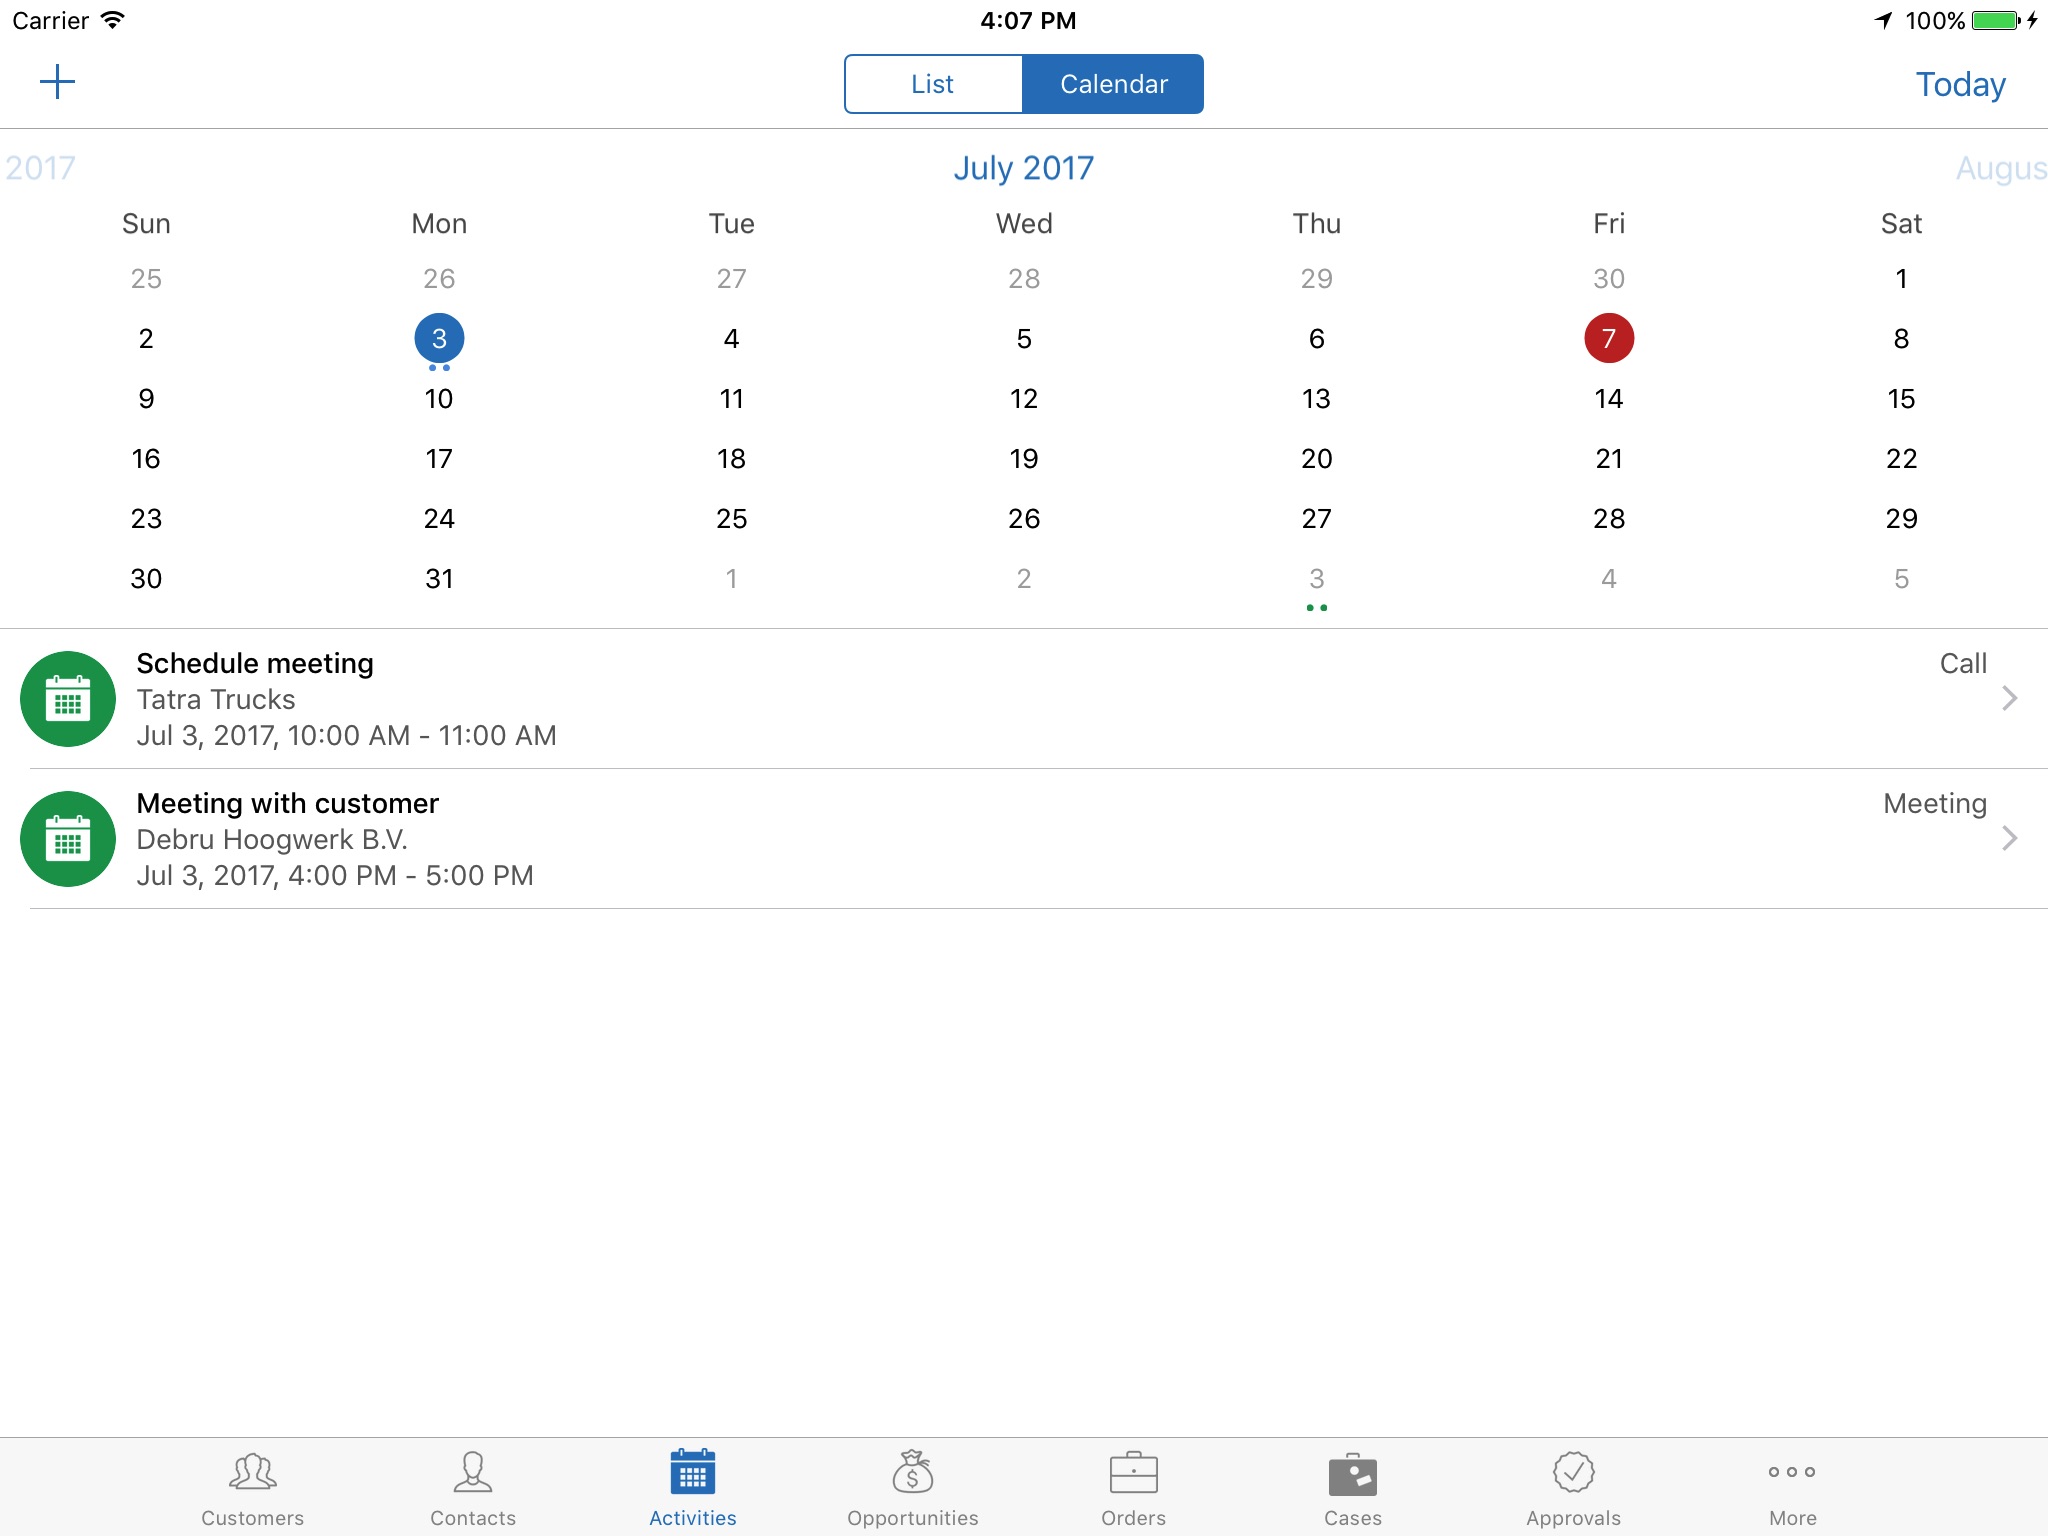Tap the Wi-Fi status icon
Image resolution: width=2048 pixels, height=1536 pixels.
[x=113, y=20]
